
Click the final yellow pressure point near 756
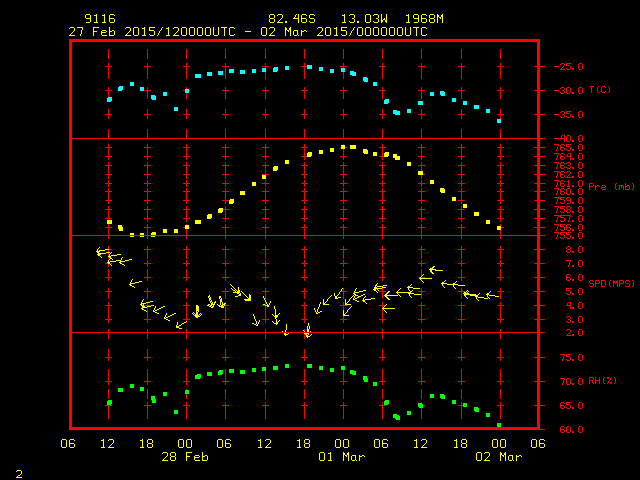pyautogui.click(x=499, y=228)
